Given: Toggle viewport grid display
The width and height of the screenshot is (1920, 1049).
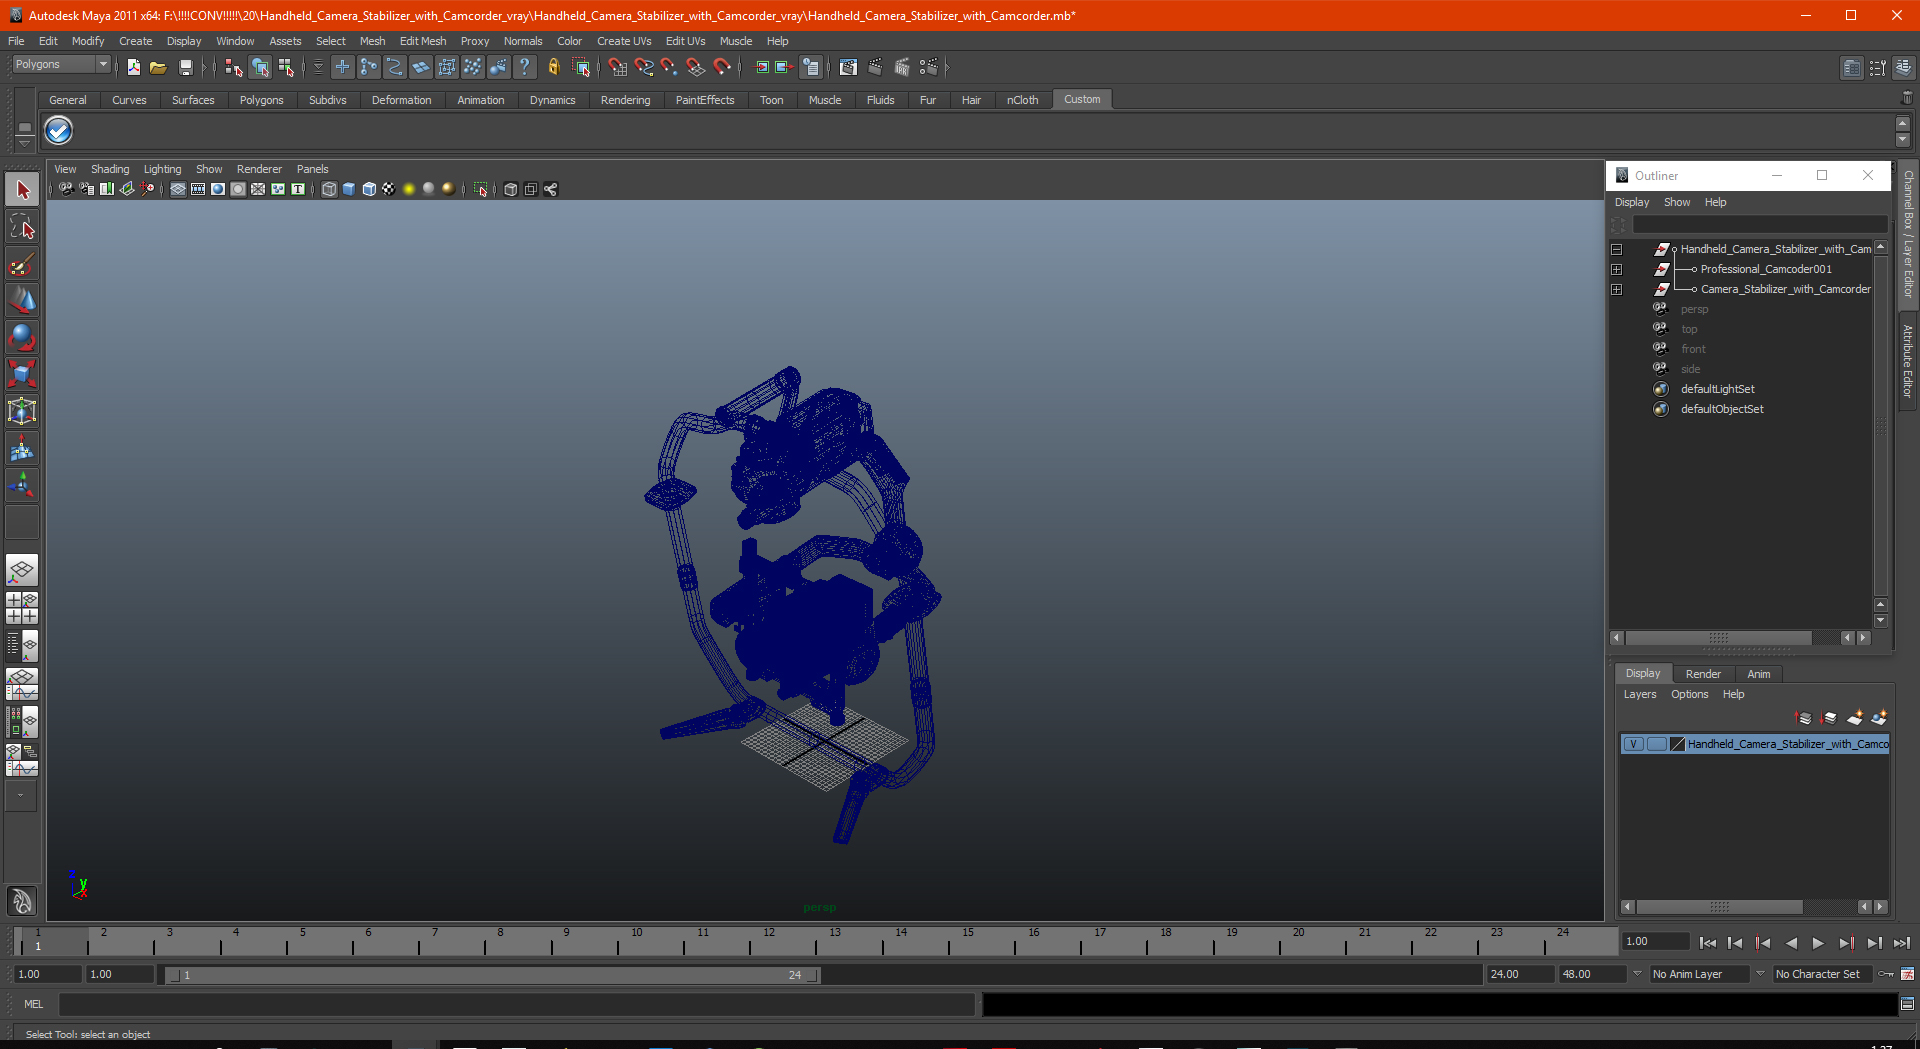Looking at the screenshot, I should click(x=178, y=189).
